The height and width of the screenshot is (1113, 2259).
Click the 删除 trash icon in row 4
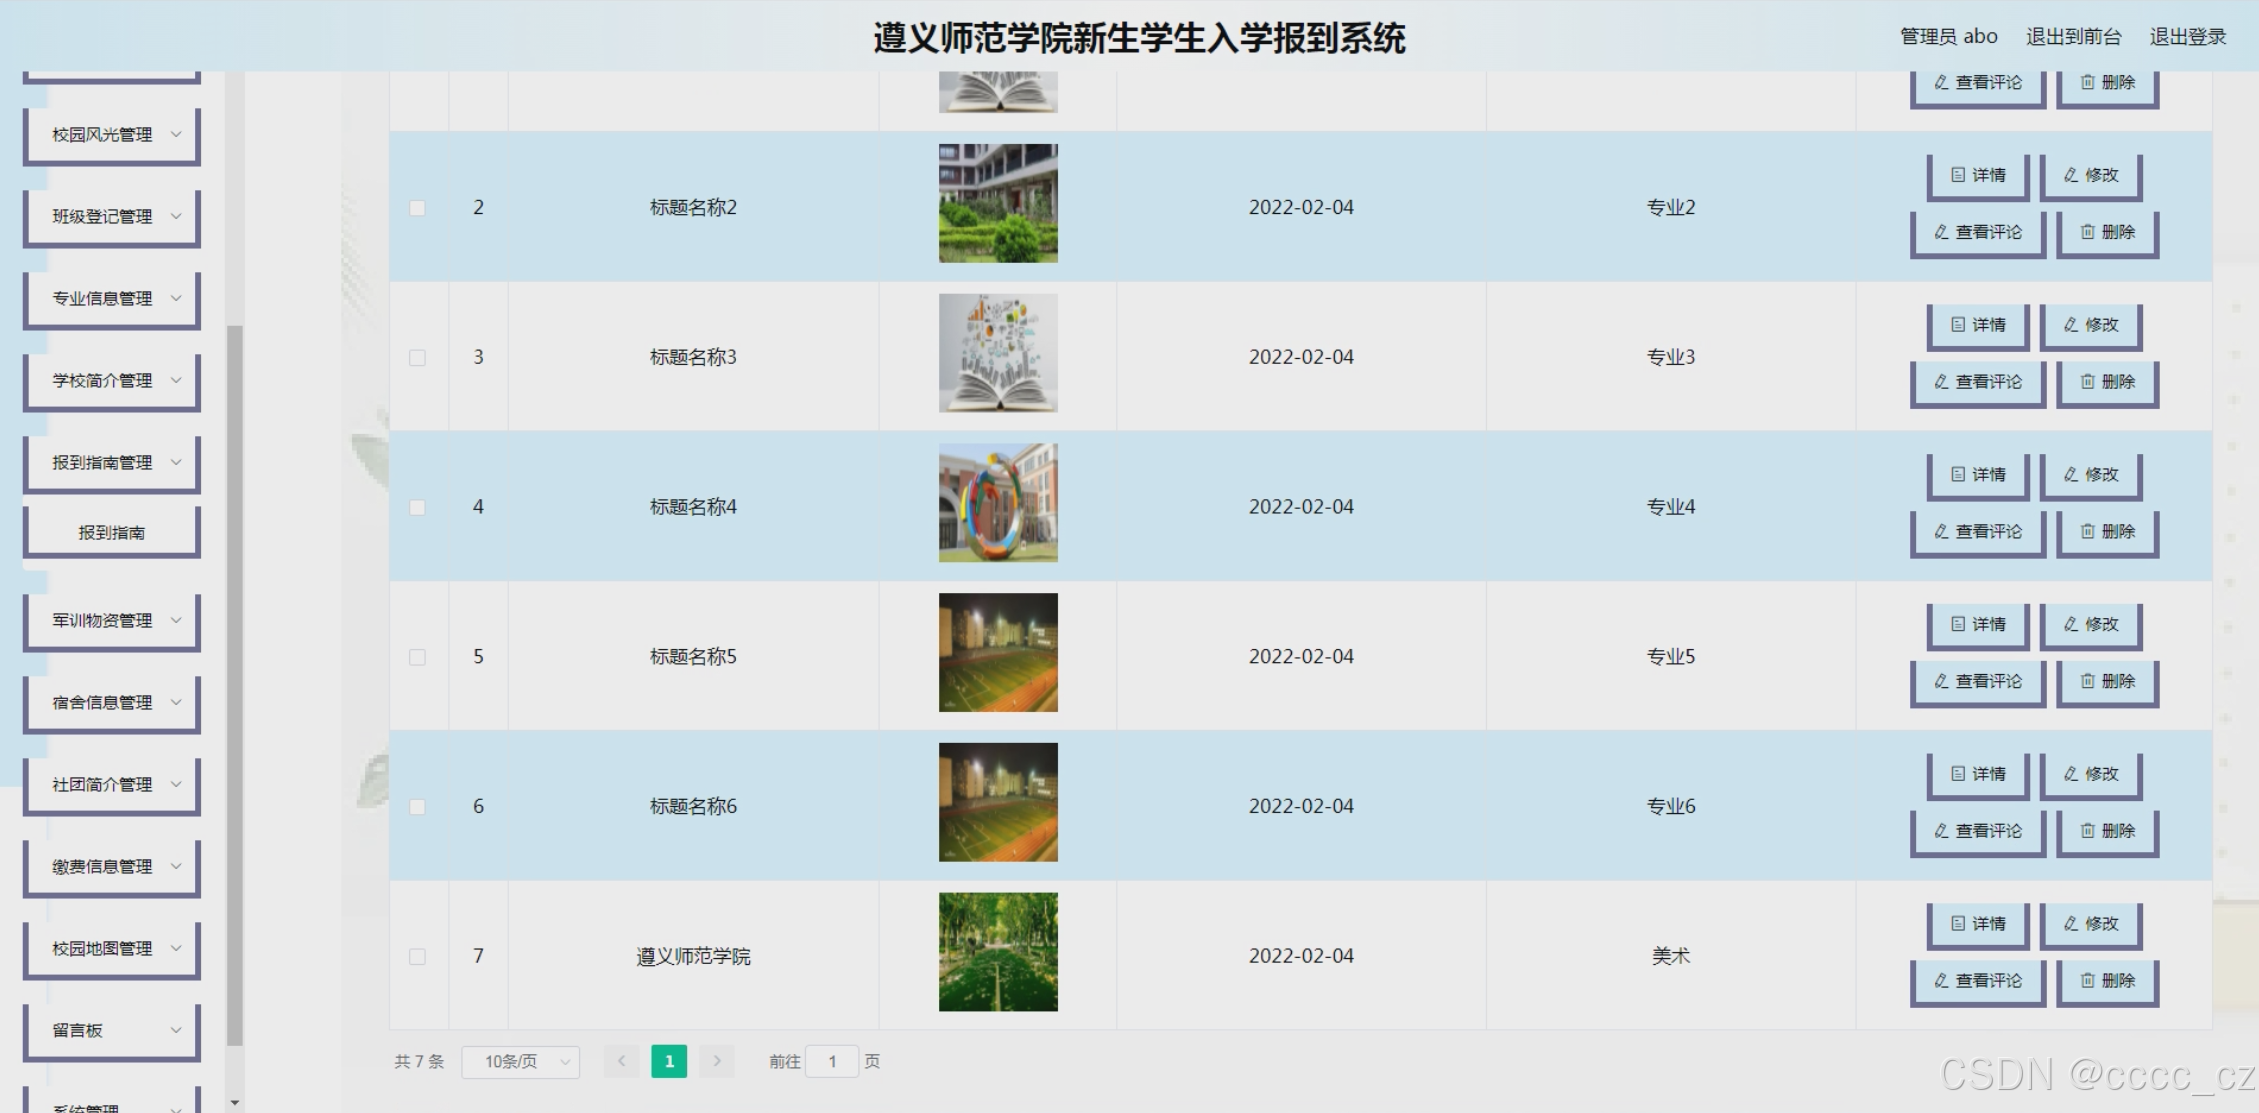[2088, 532]
